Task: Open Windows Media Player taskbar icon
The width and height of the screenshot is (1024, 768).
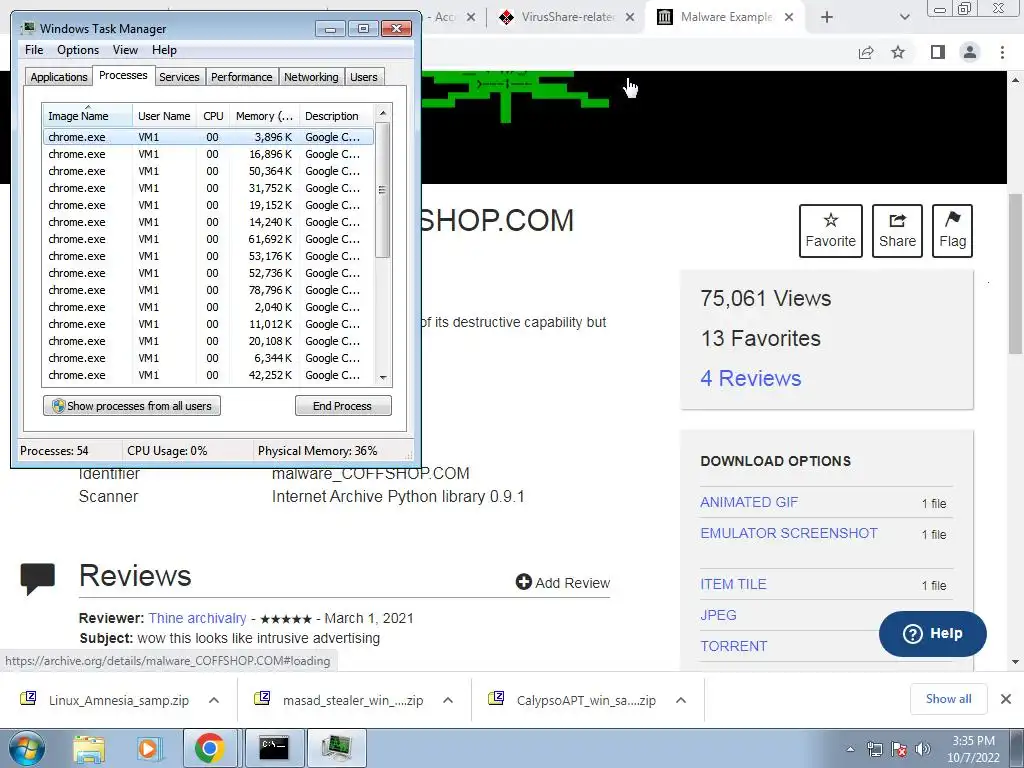Action: pyautogui.click(x=148, y=748)
